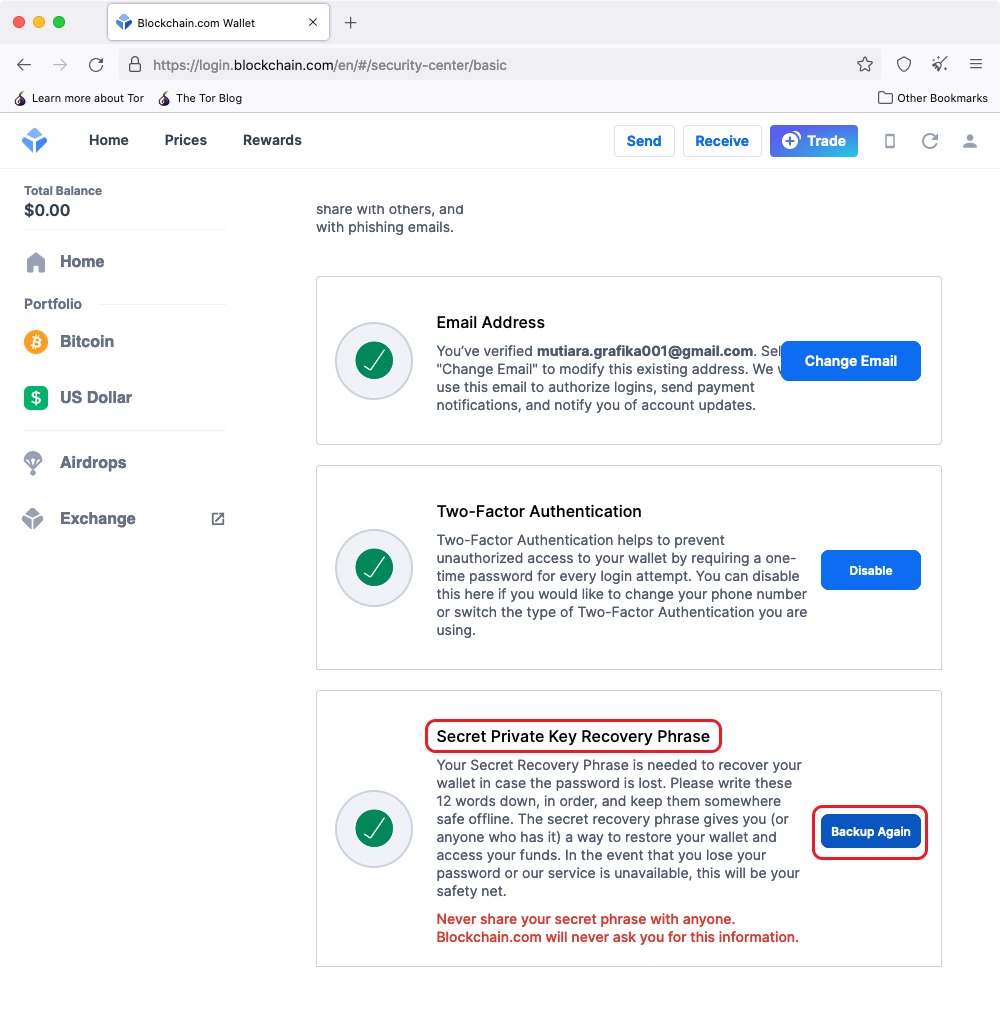The width and height of the screenshot is (1000, 1013).
Task: Open Prices in the top navigation
Action: pyautogui.click(x=186, y=140)
